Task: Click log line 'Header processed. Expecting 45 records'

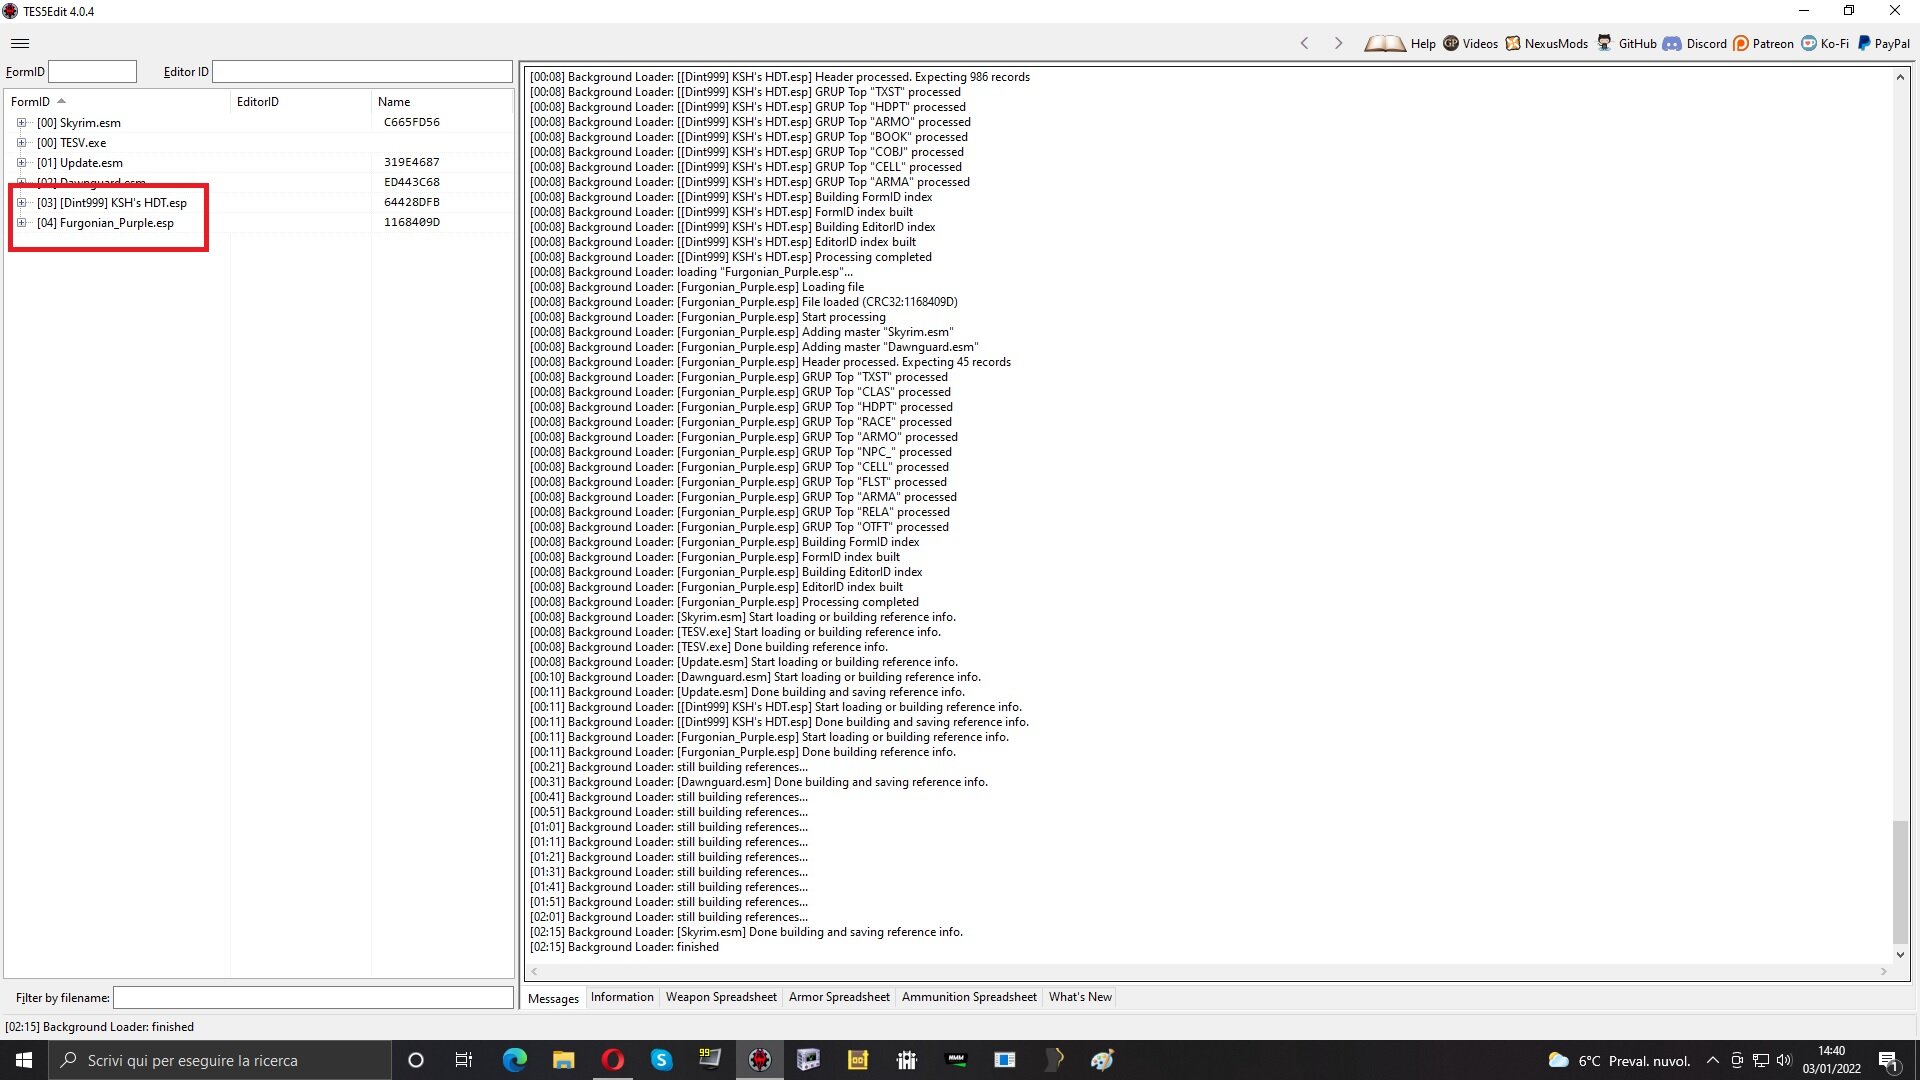Action: pos(770,363)
